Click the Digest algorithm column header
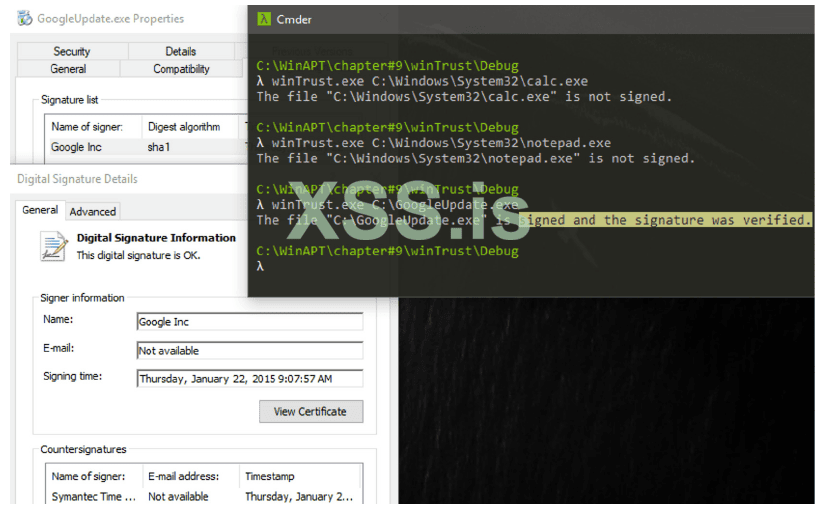The width and height of the screenshot is (816, 511). [184, 126]
